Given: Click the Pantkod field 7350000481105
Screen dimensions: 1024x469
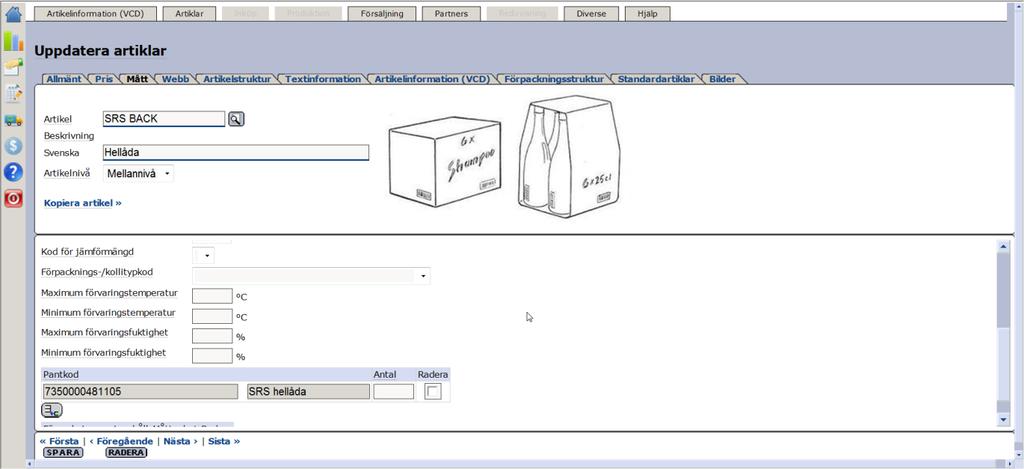Looking at the screenshot, I should pyautogui.click(x=140, y=391).
